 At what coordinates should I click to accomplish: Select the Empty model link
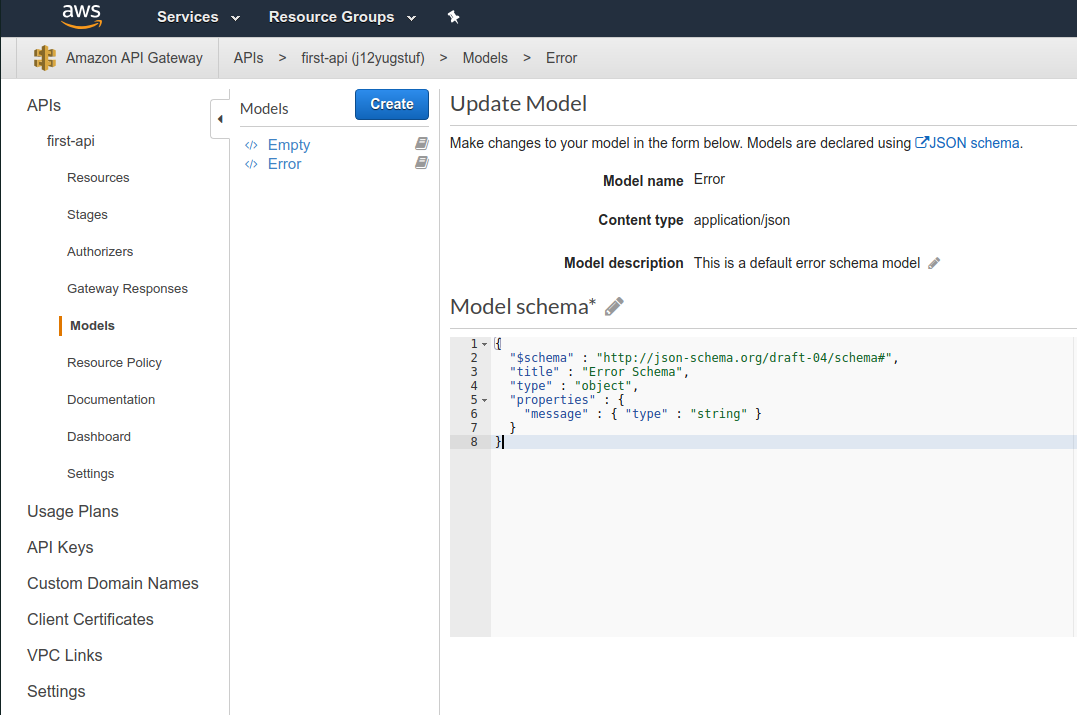[288, 145]
